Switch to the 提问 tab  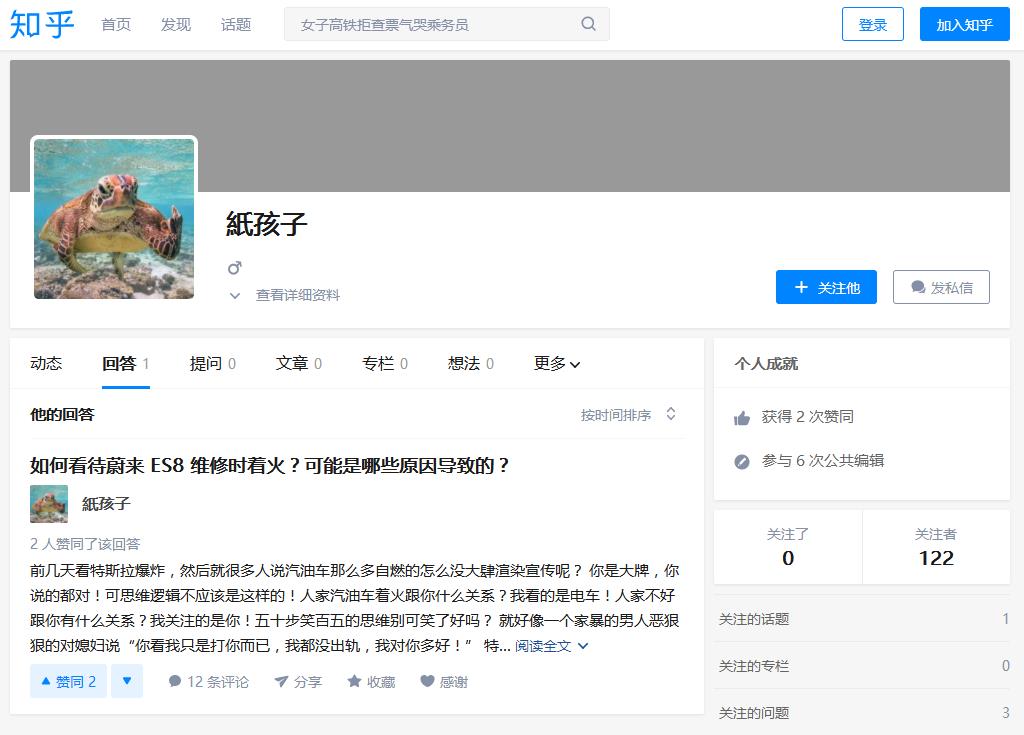pyautogui.click(x=206, y=364)
